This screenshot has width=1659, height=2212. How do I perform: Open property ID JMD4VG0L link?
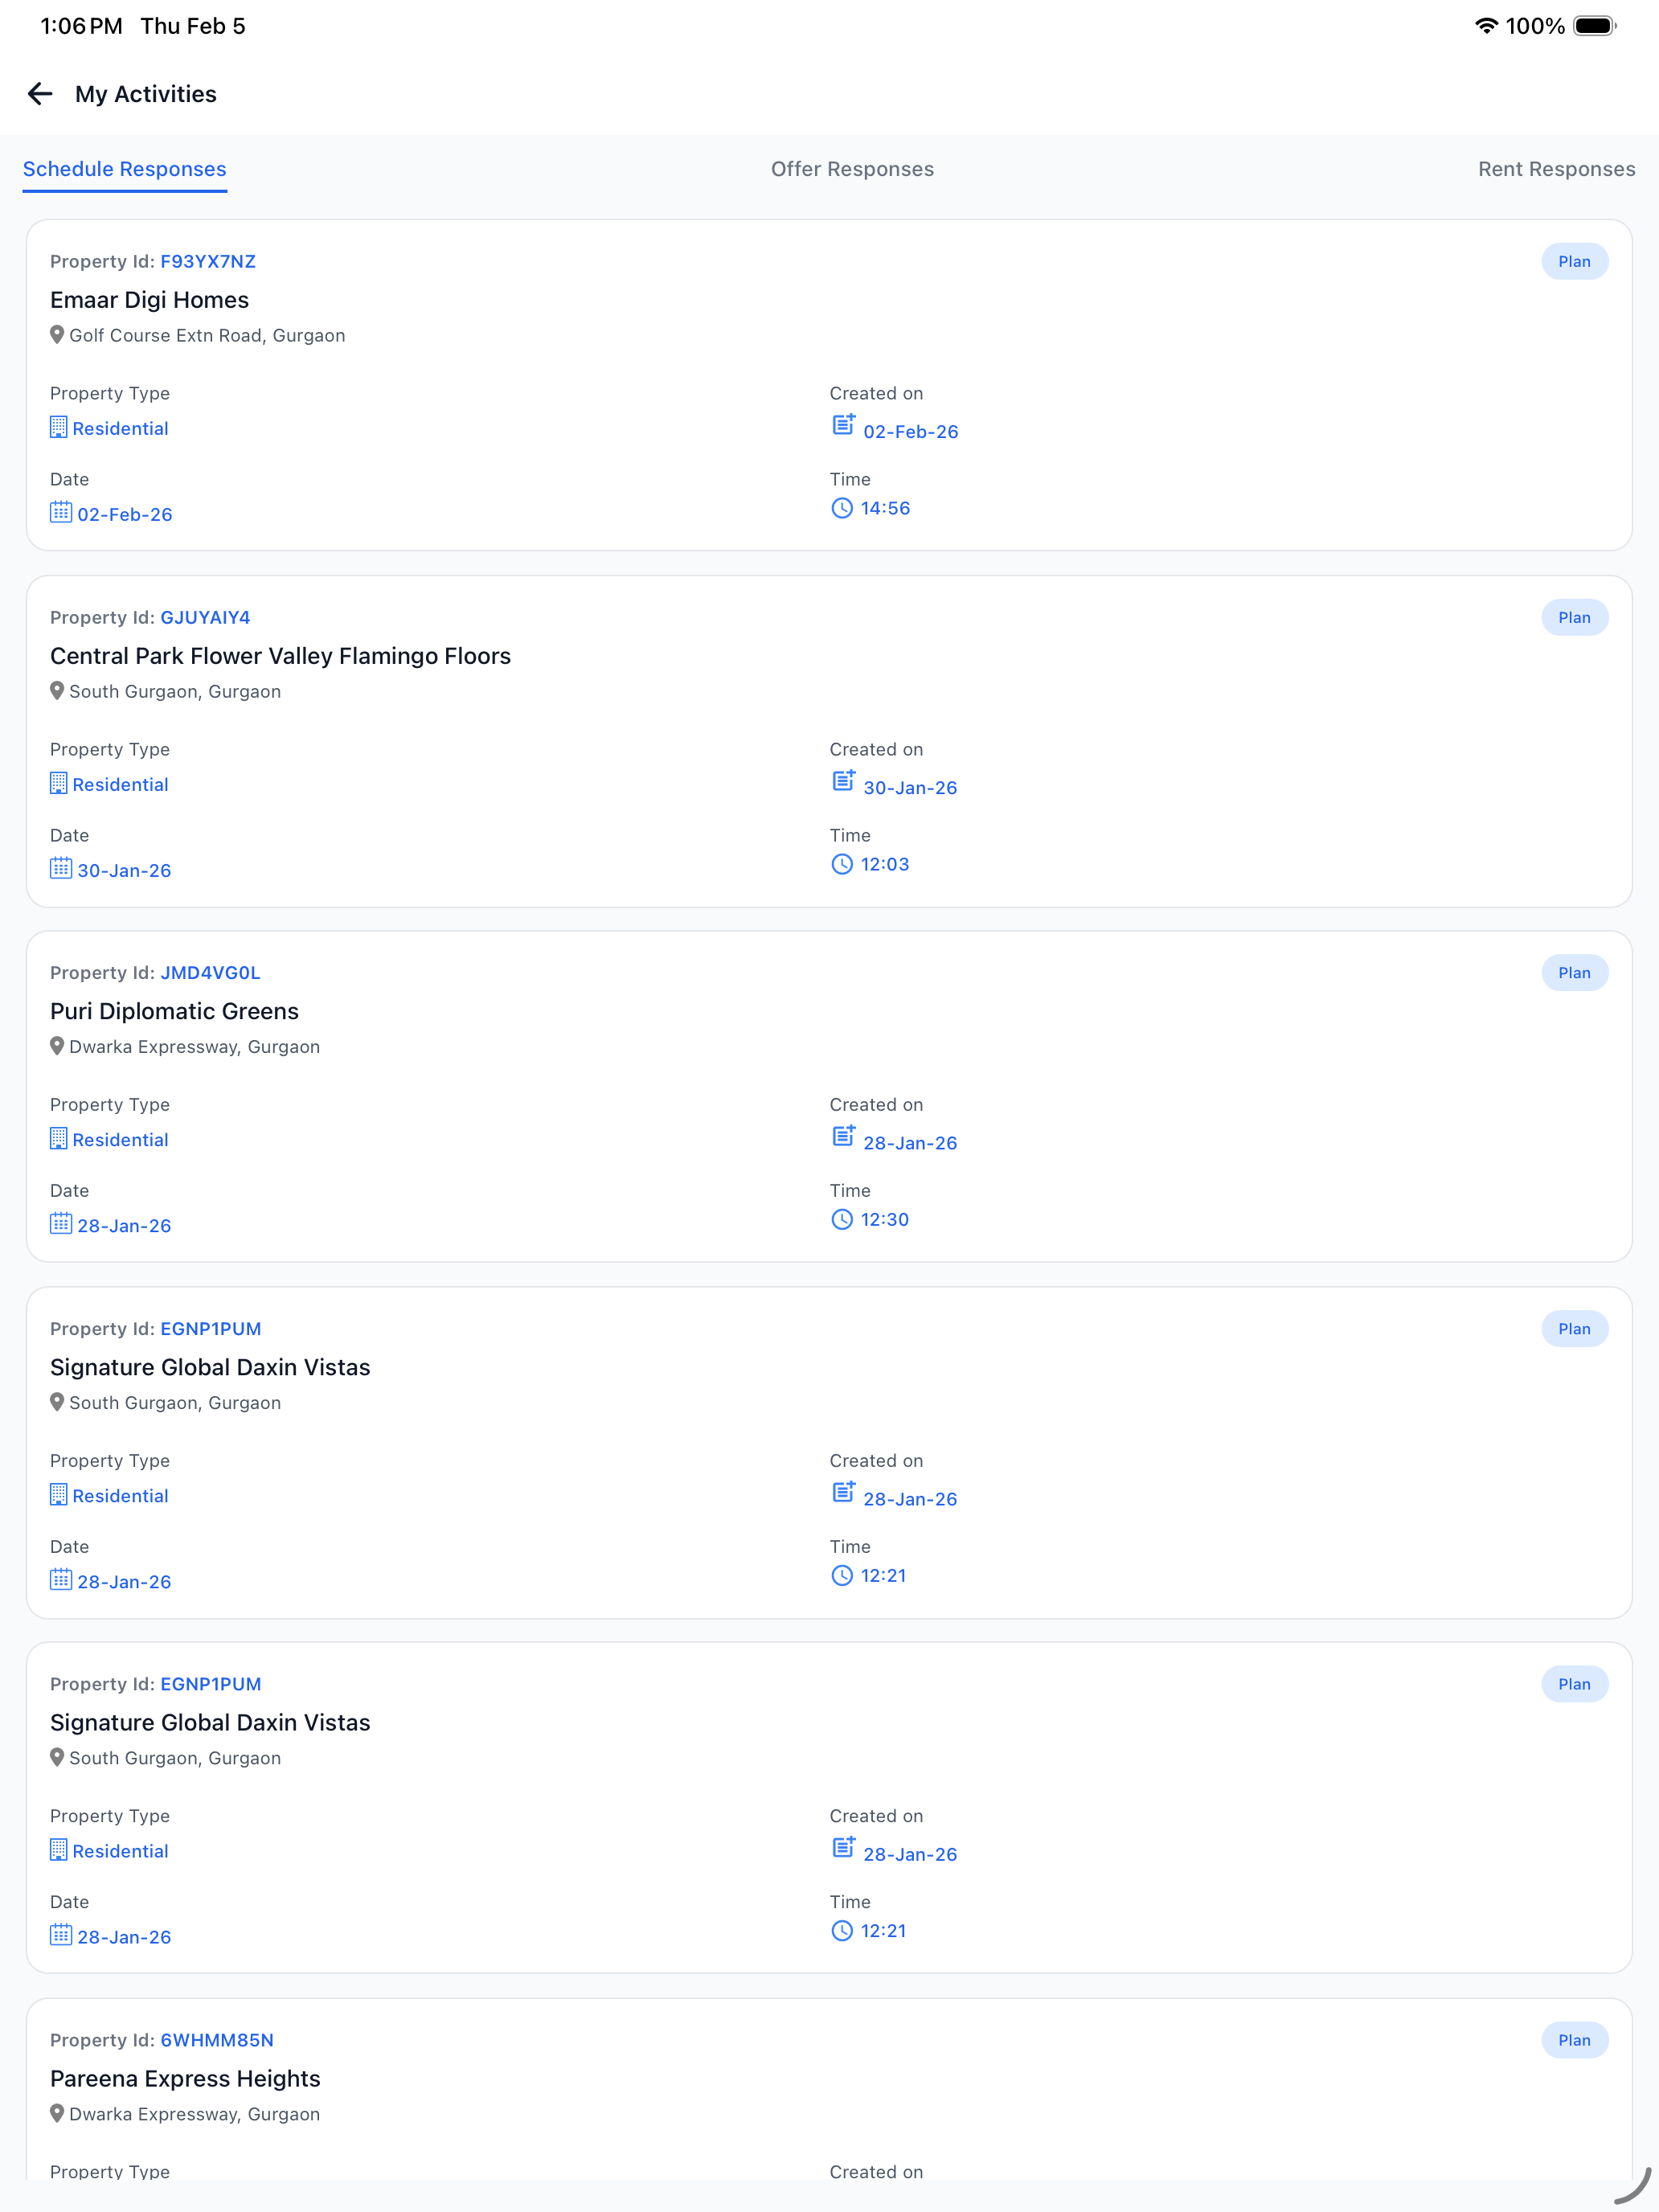(x=210, y=972)
